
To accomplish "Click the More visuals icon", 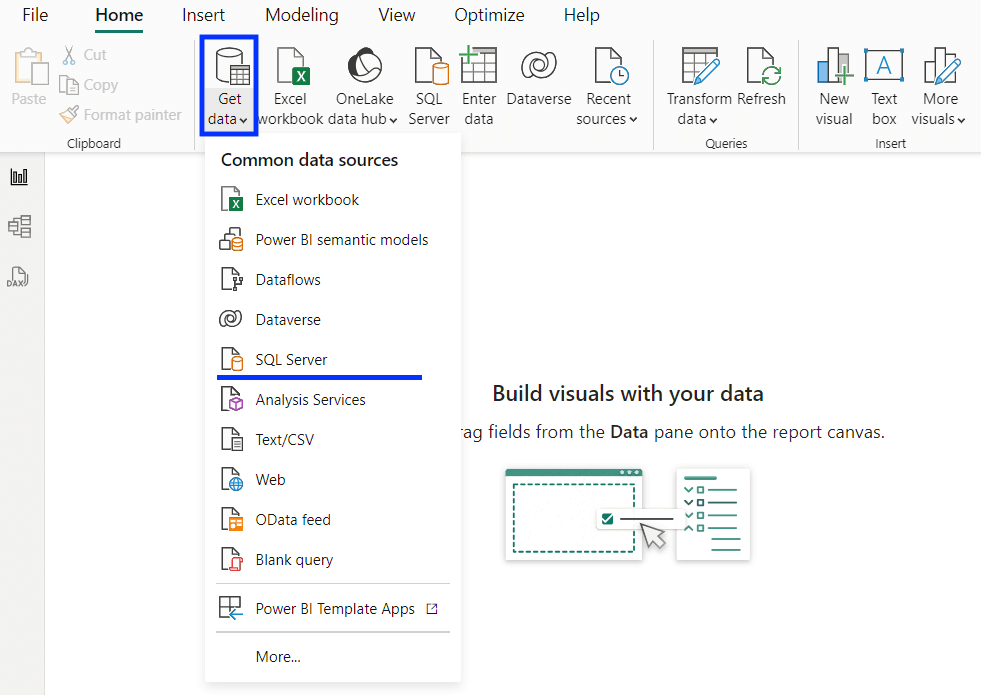I will [942, 66].
